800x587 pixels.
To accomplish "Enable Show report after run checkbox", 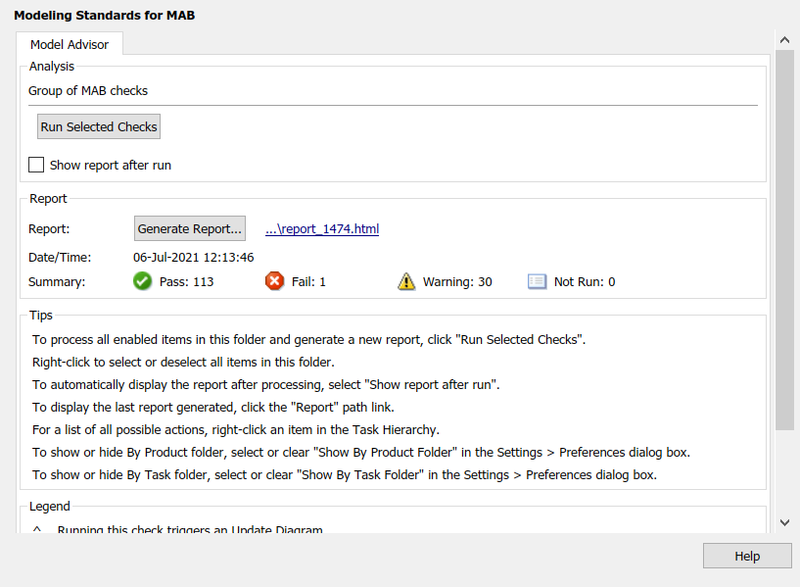I will pos(36,165).
